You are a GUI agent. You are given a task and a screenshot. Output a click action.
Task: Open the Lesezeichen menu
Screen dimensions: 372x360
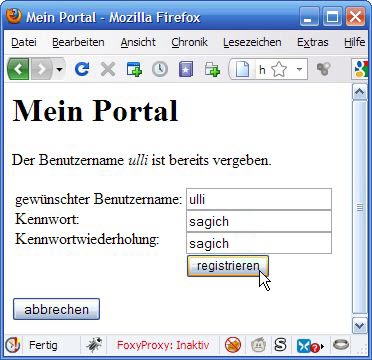(x=252, y=42)
